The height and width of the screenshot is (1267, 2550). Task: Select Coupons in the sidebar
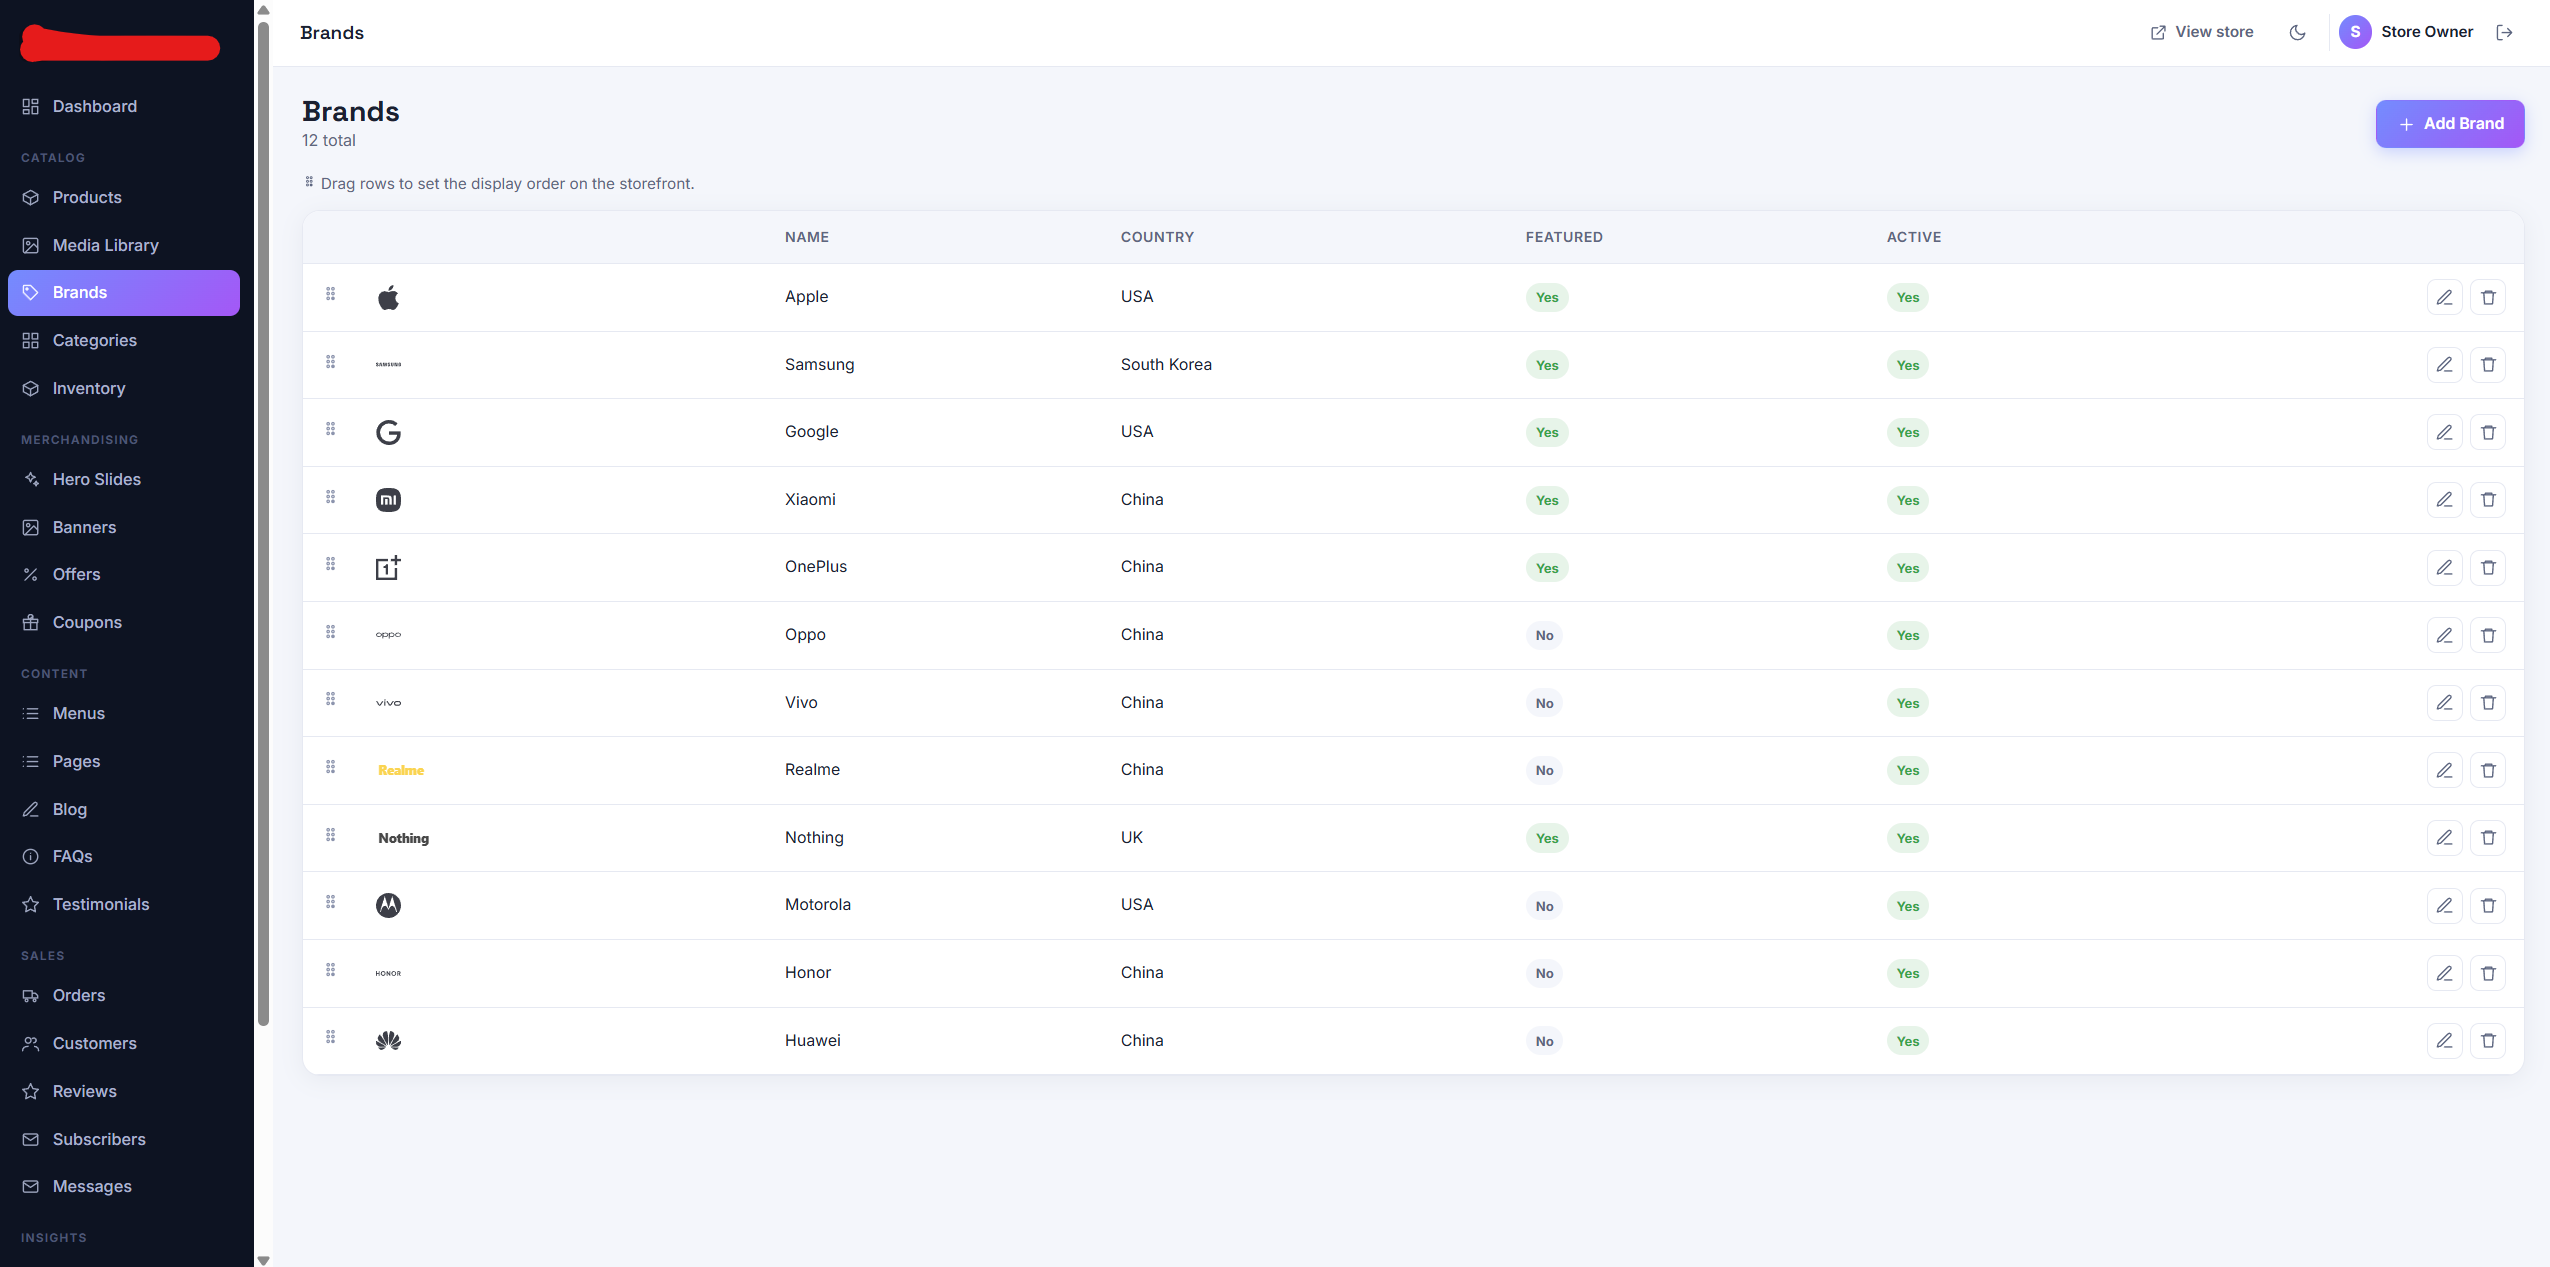124,623
